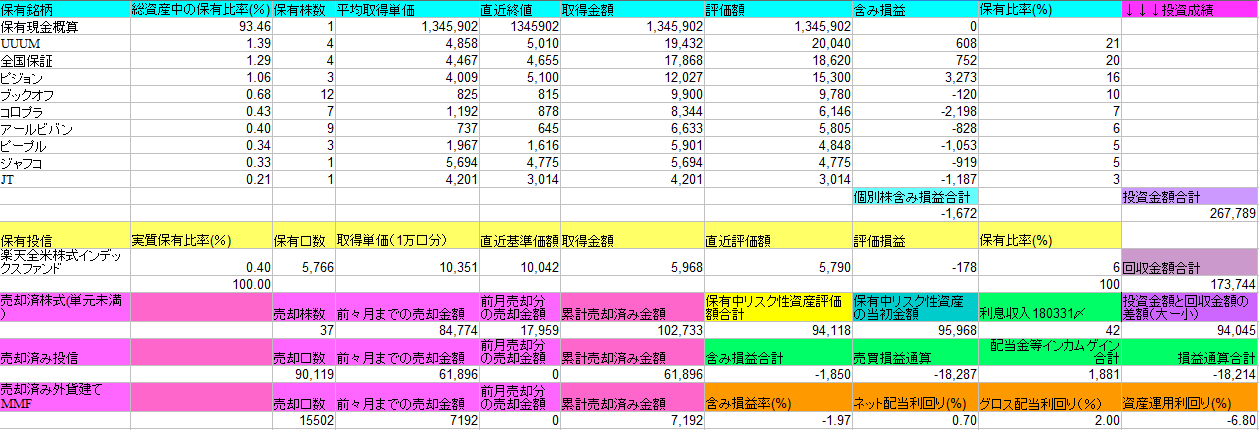This screenshot has height=430, width=1259.
Task: Select the 楽天全米株式インデックスファンド cell
Action: [65, 264]
